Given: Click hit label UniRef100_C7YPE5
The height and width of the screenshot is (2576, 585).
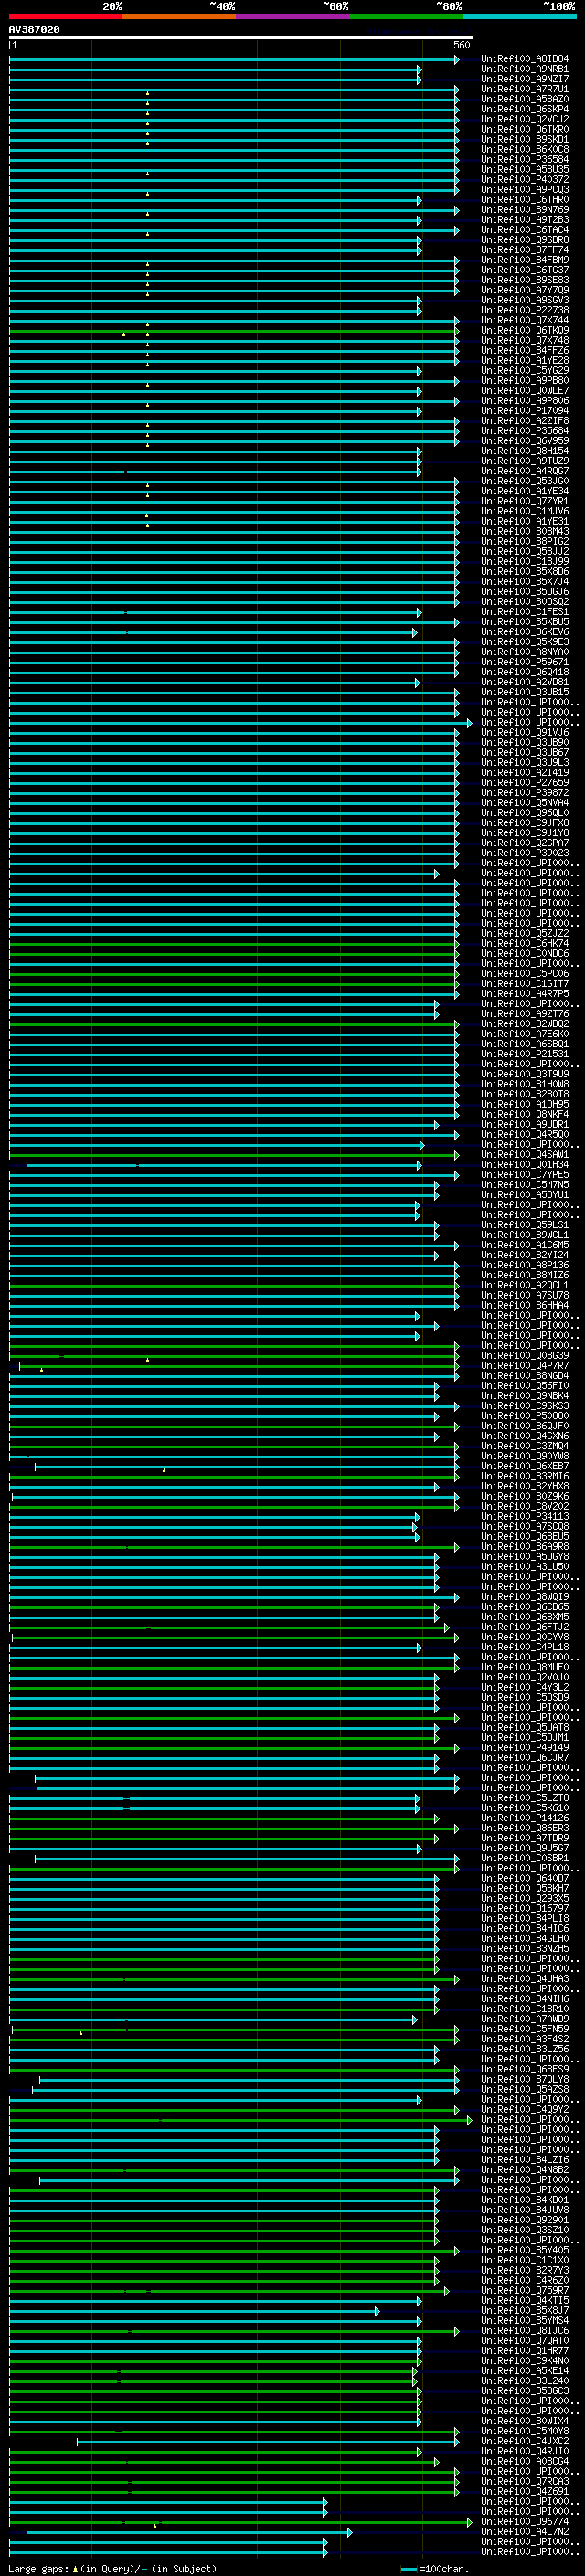Looking at the screenshot, I should (525, 1174).
